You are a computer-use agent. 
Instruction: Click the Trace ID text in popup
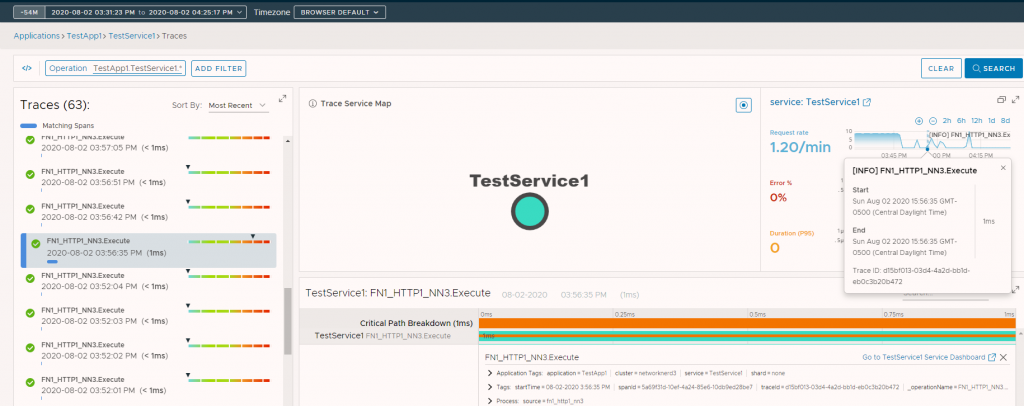point(910,275)
